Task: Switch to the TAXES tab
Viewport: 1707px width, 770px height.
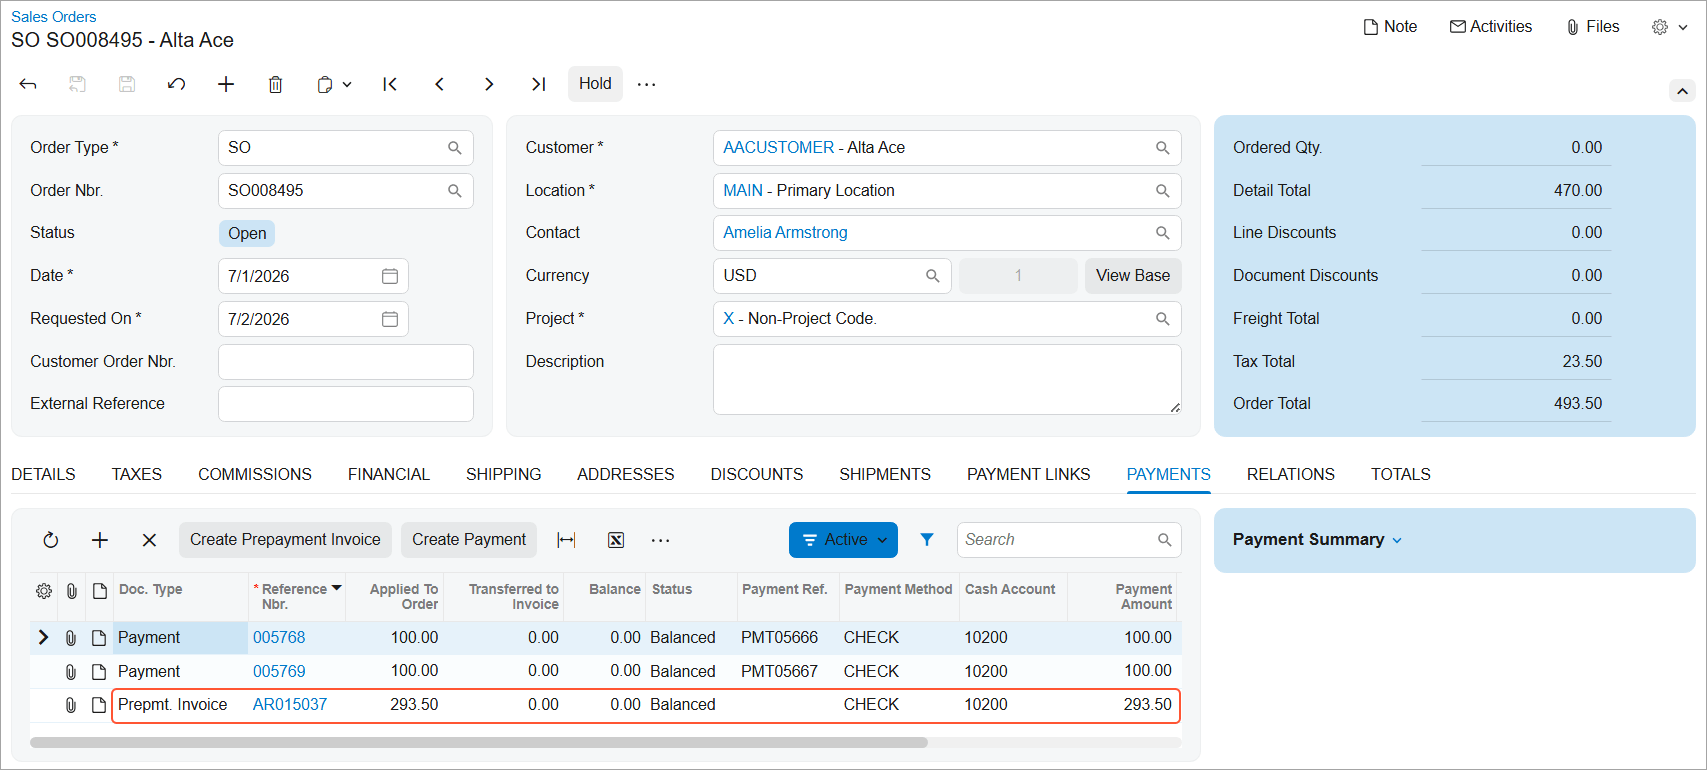Action: point(137,474)
